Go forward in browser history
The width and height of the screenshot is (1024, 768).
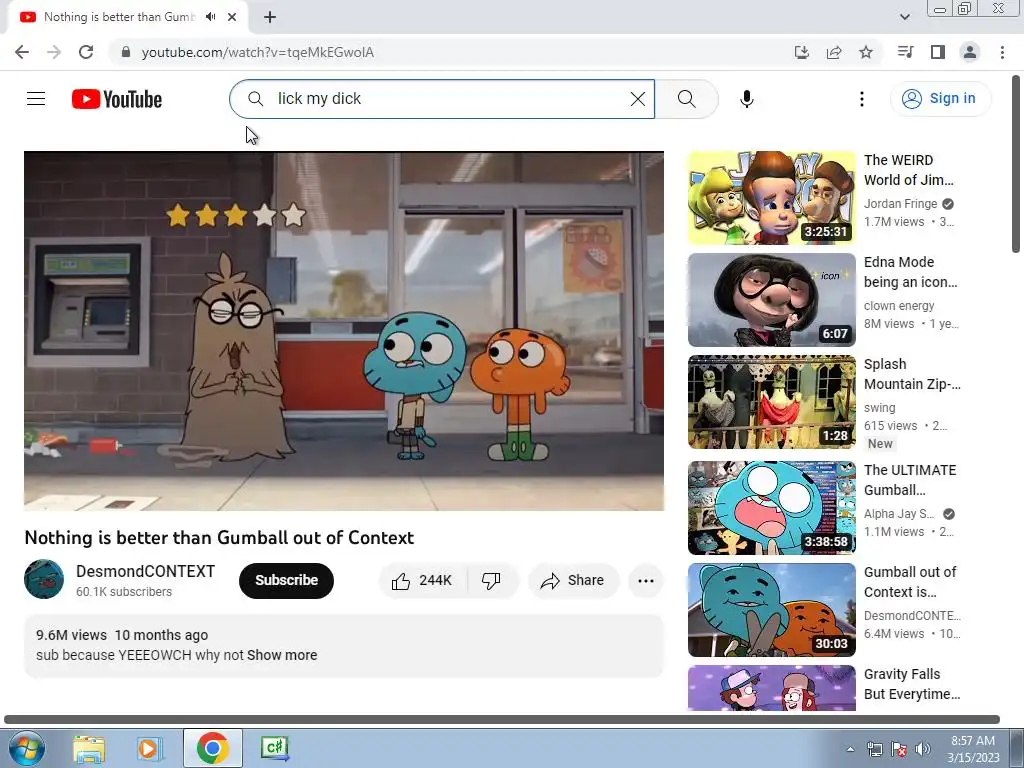pos(54,52)
